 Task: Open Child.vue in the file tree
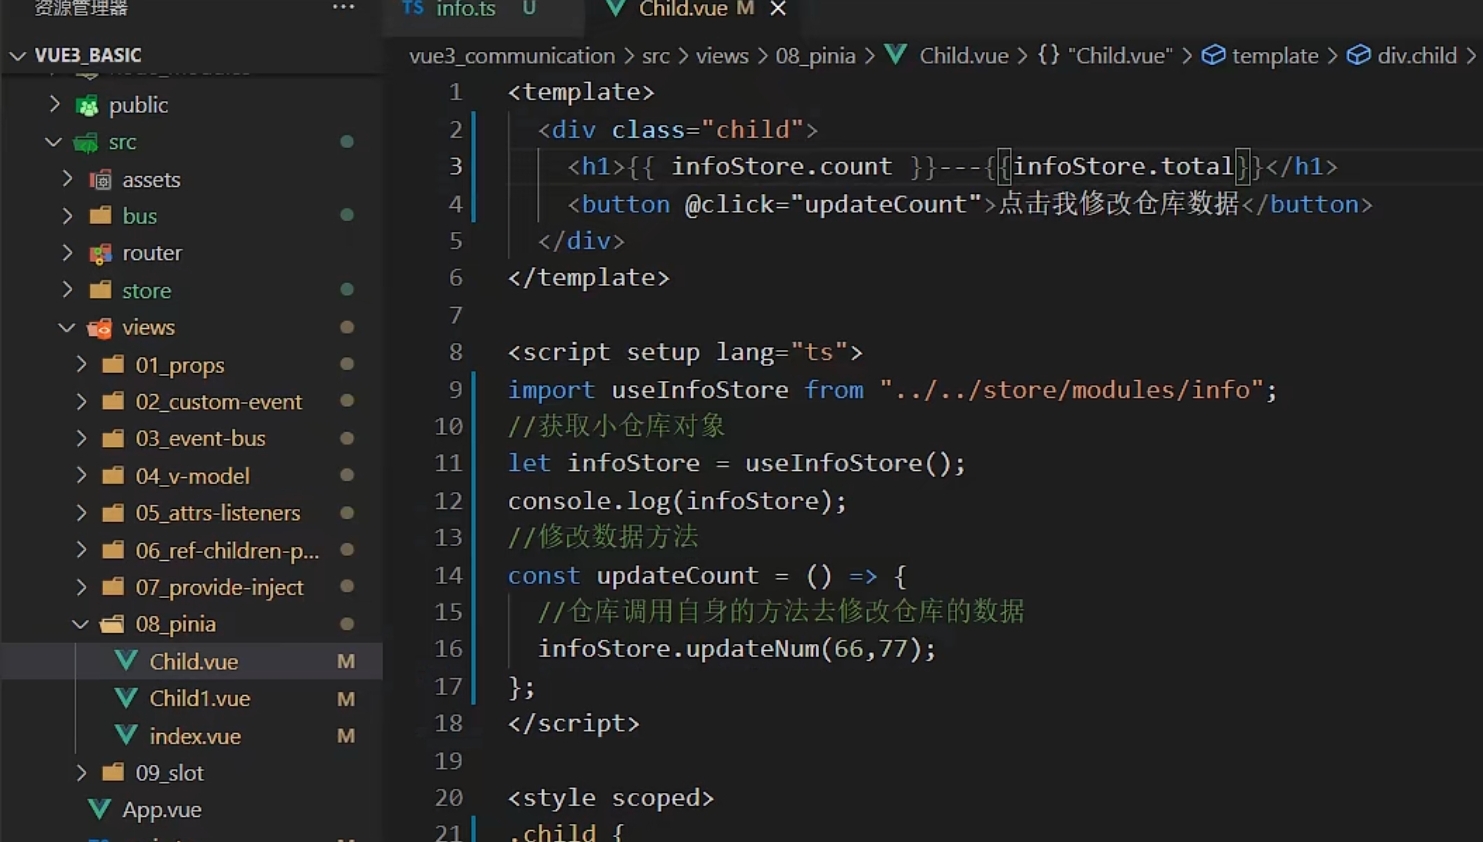click(x=194, y=662)
